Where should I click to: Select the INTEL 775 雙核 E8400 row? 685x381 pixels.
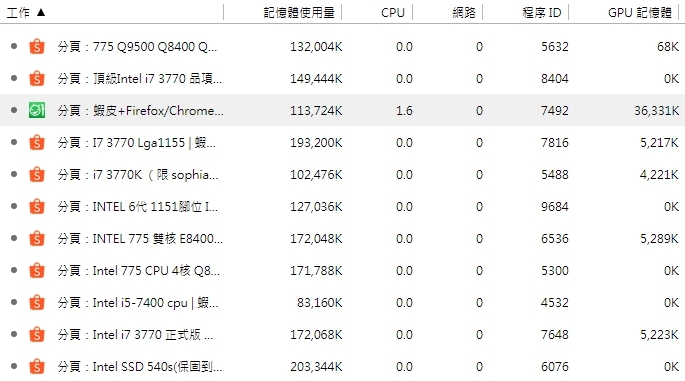pyautogui.click(x=342, y=238)
